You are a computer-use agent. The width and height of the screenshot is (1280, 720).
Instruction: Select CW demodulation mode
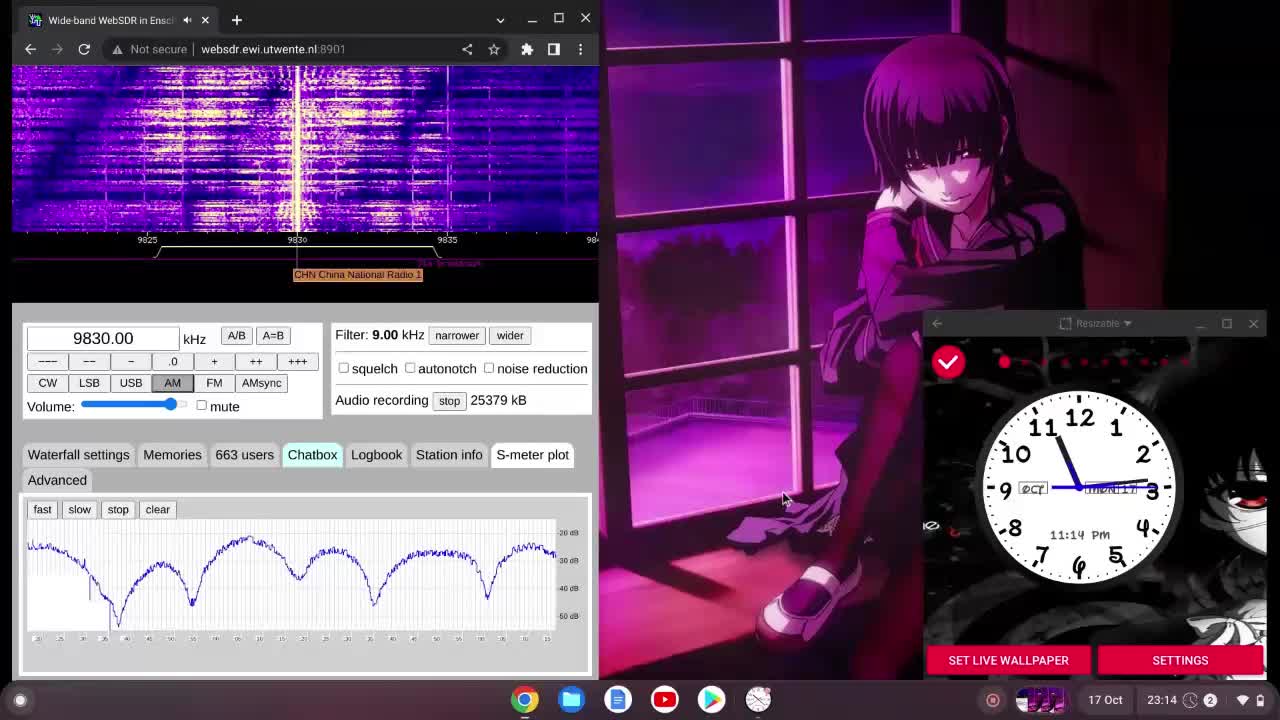[x=47, y=383]
